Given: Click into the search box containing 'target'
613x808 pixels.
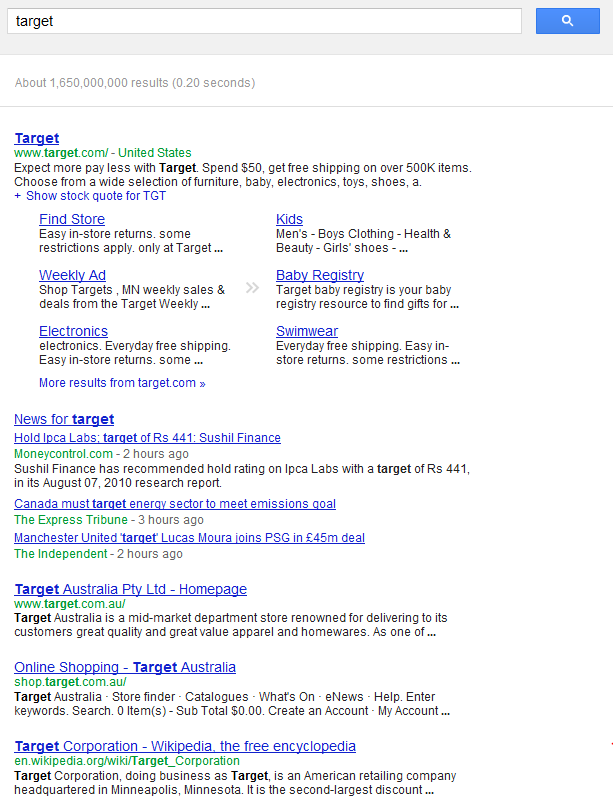Looking at the screenshot, I should pos(264,21).
